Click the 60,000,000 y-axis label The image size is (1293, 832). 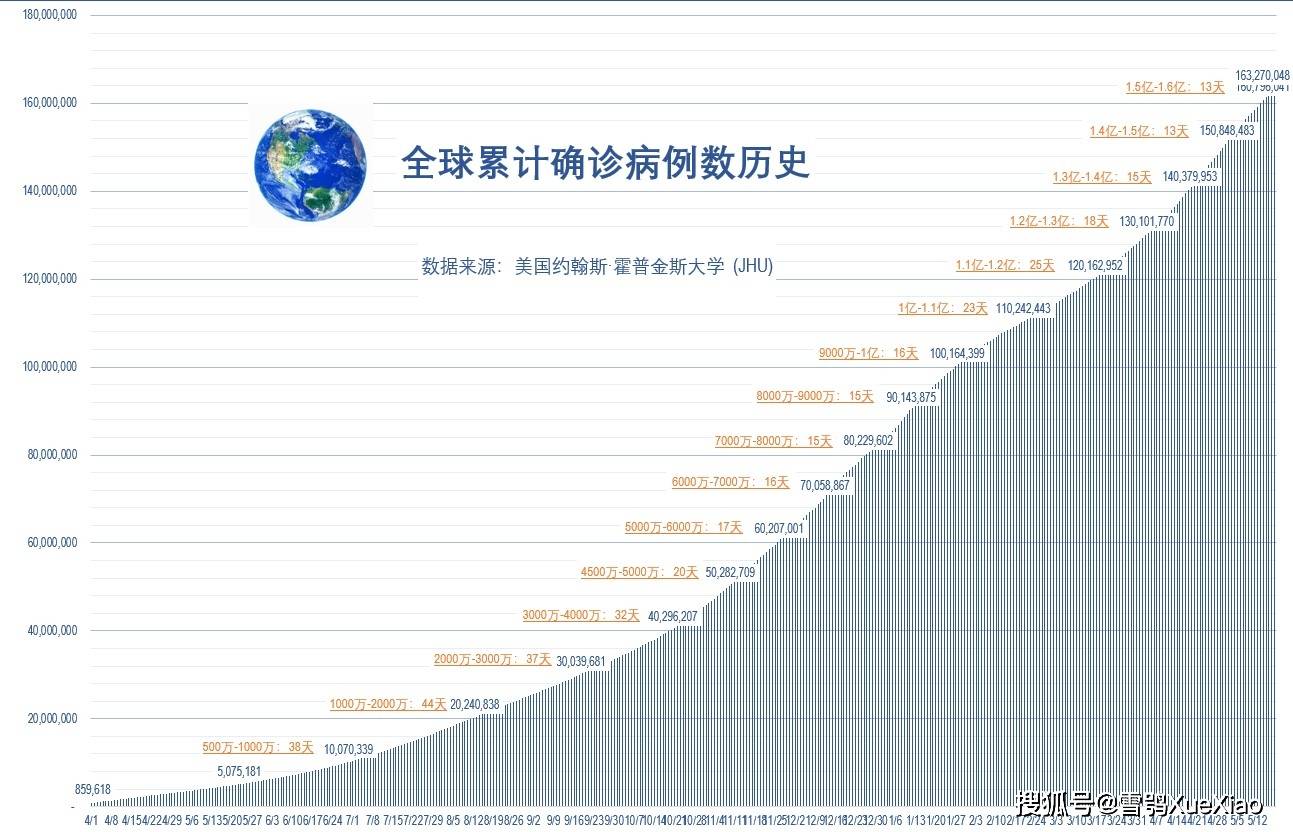click(x=52, y=543)
